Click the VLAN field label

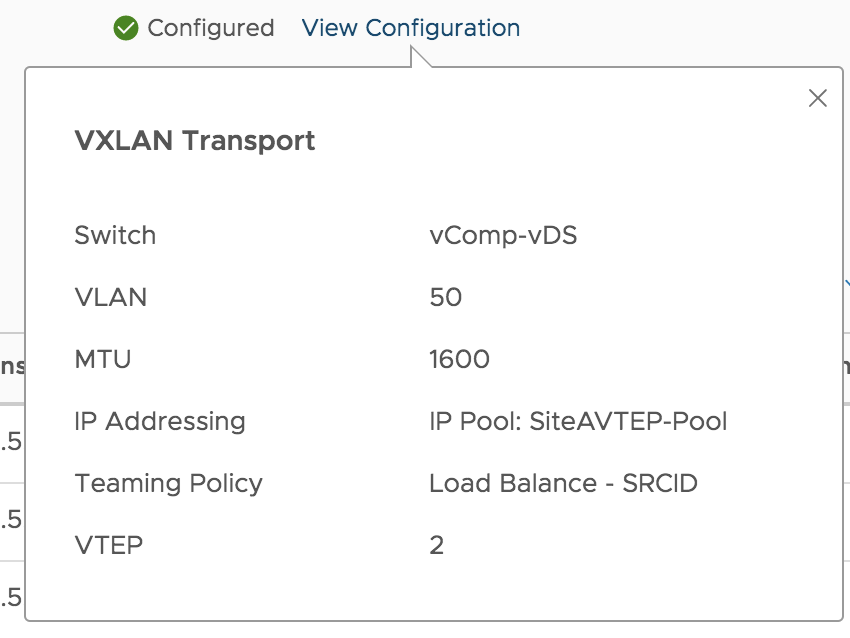[111, 297]
